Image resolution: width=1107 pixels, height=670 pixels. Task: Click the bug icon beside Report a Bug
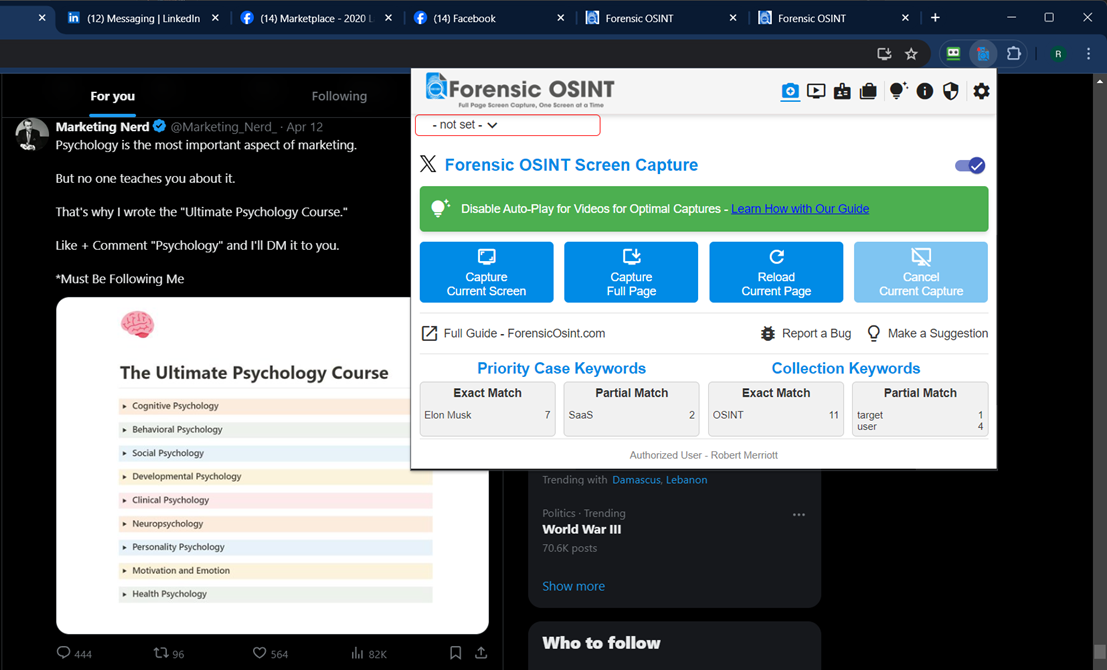768,333
